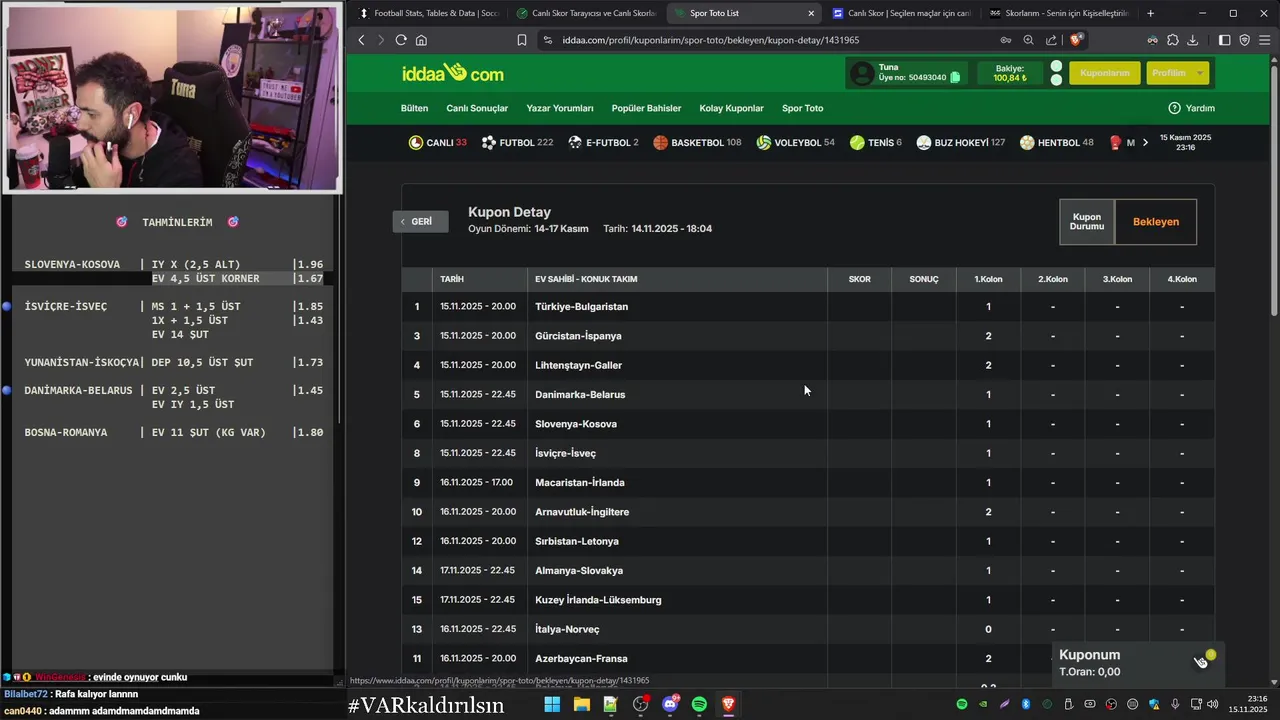
Task: Copy member number with the copy icon
Action: (955, 77)
